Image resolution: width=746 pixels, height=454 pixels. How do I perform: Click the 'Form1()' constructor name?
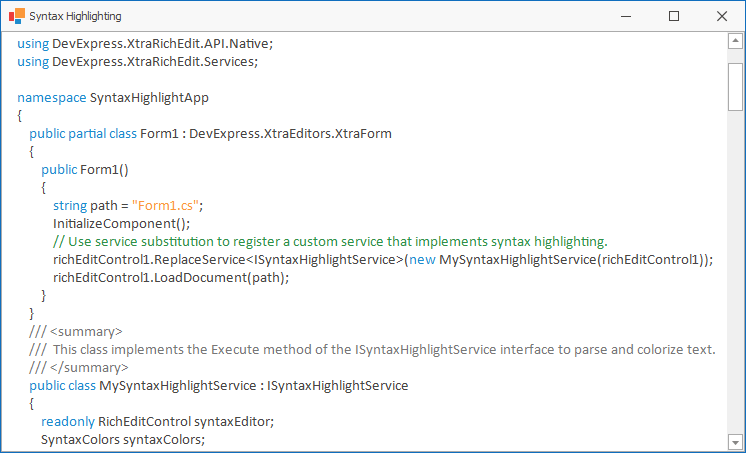coord(104,170)
